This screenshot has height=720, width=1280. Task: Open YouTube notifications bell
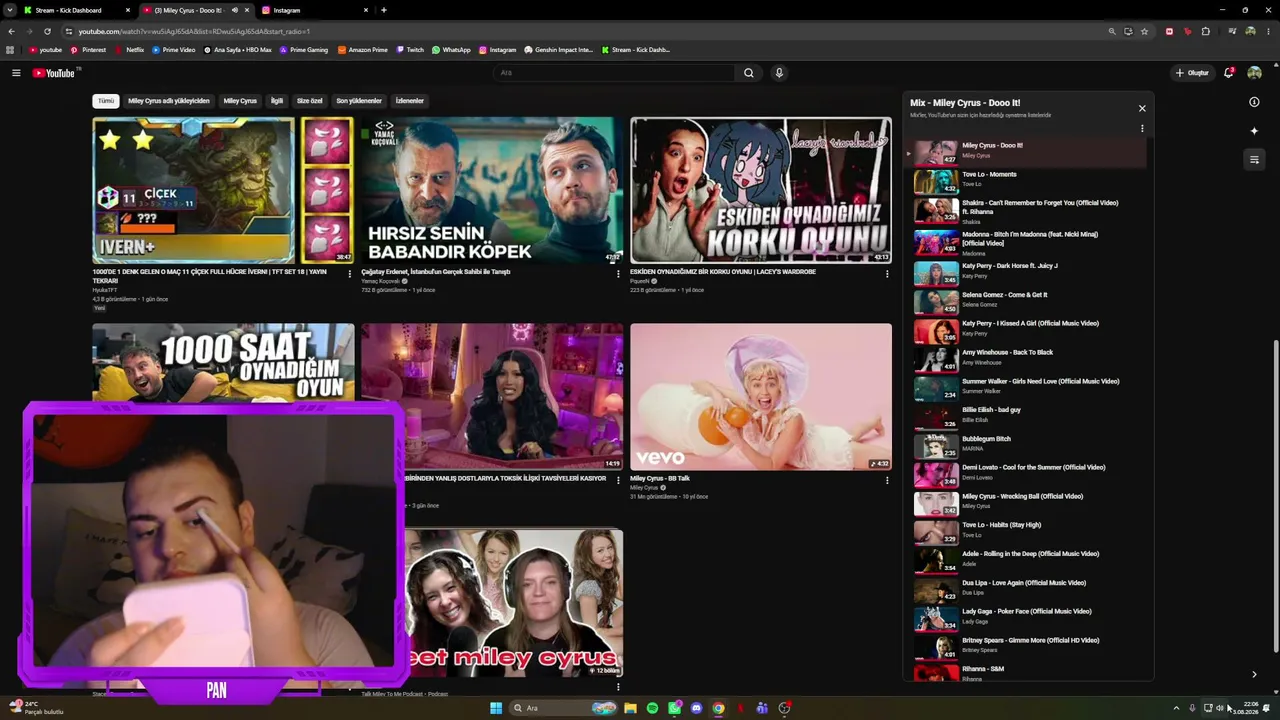(1229, 73)
